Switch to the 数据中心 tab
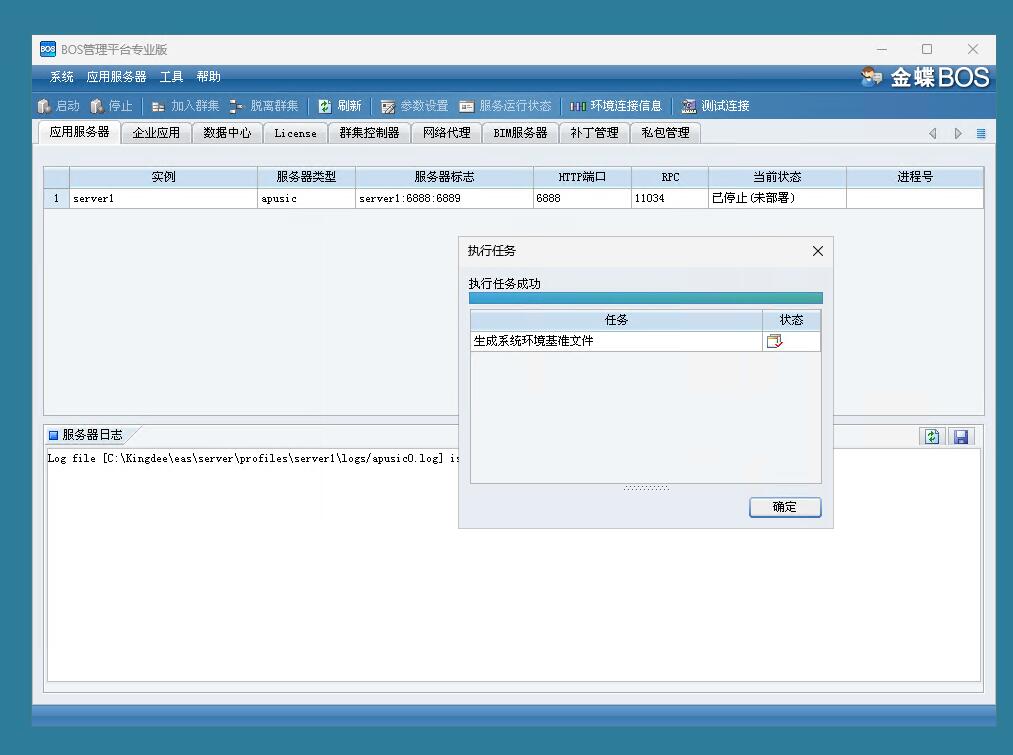 [227, 133]
